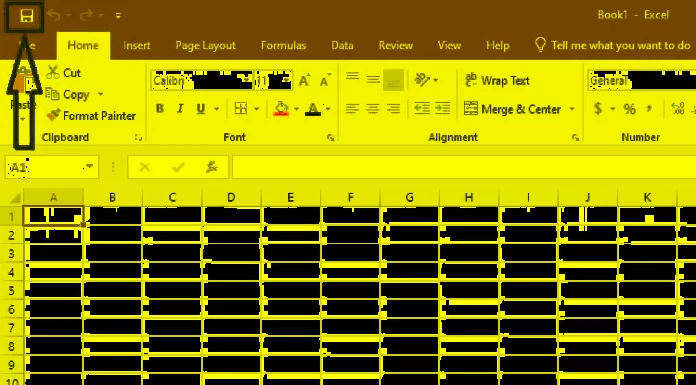The image size is (696, 385).
Task: Click the Increase Indent icon
Action: pyautogui.click(x=443, y=109)
